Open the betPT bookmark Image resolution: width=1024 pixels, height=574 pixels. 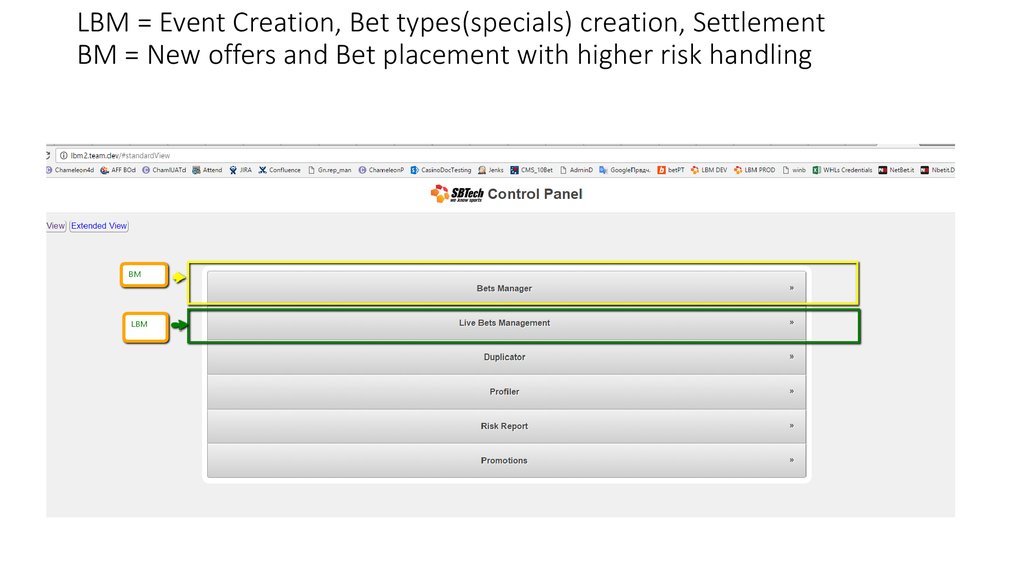click(x=671, y=170)
